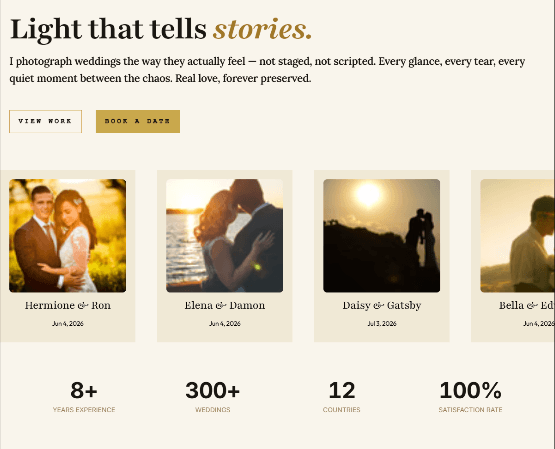Click the BOOK A DATE button
Image resolution: width=555 pixels, height=449 pixels.
click(138, 121)
